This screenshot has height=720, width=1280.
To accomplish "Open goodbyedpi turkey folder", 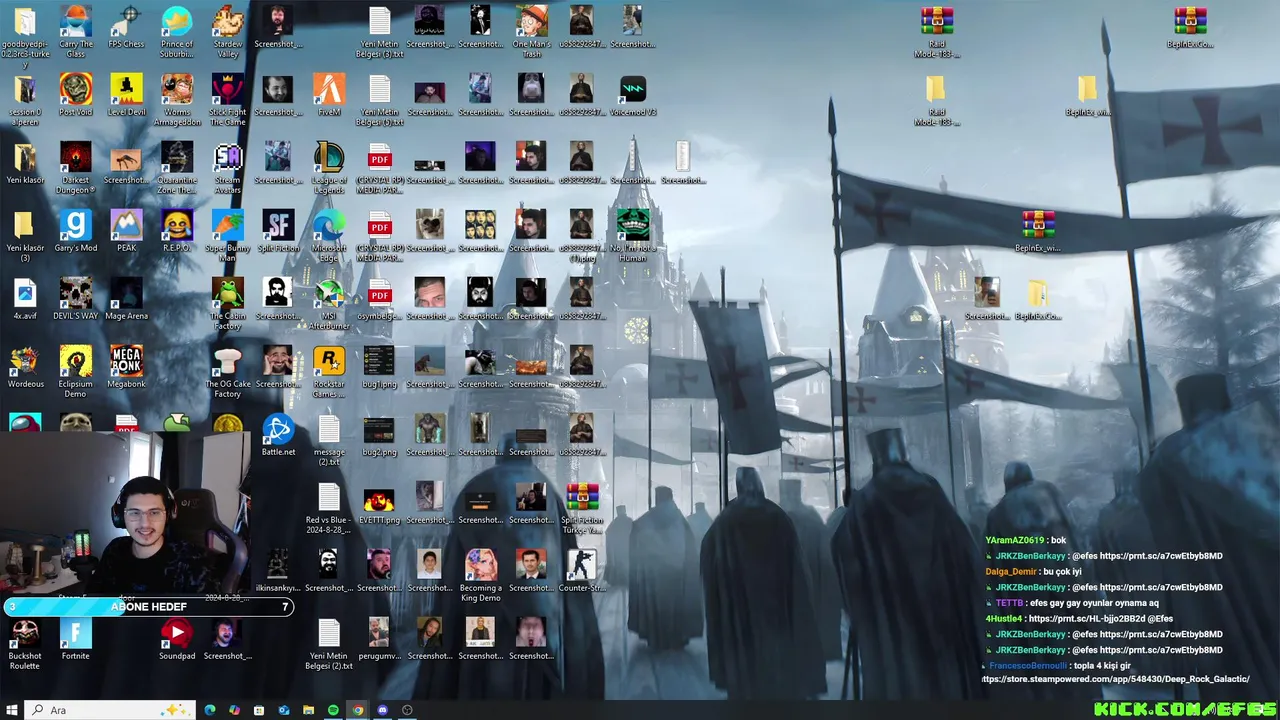I will tap(25, 35).
